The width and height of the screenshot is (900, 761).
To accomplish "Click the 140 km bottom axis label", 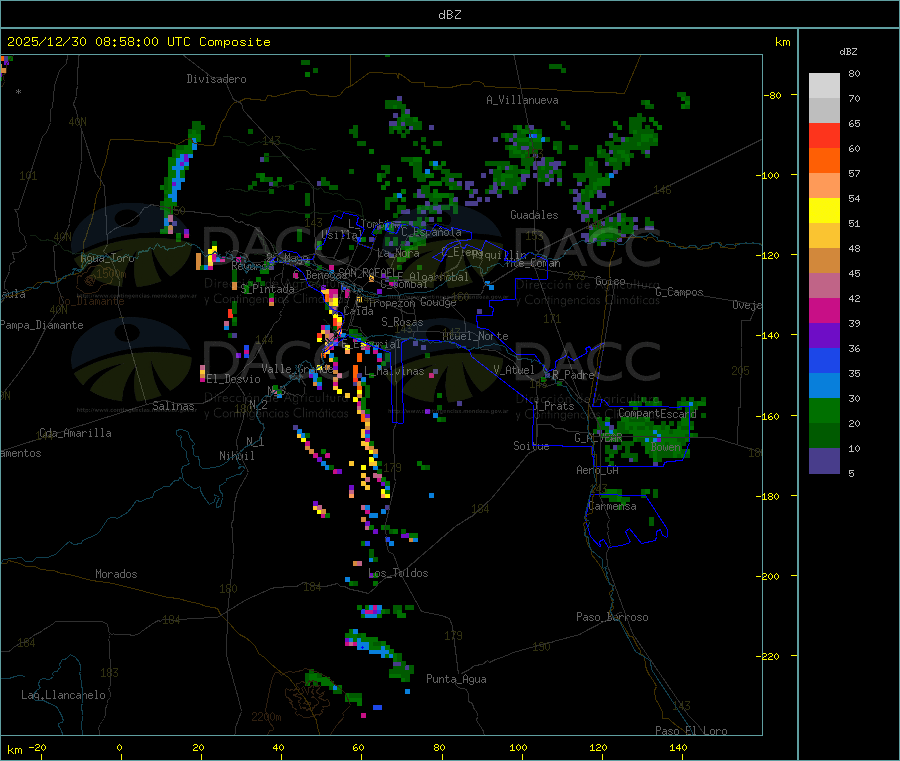I will pos(678,748).
